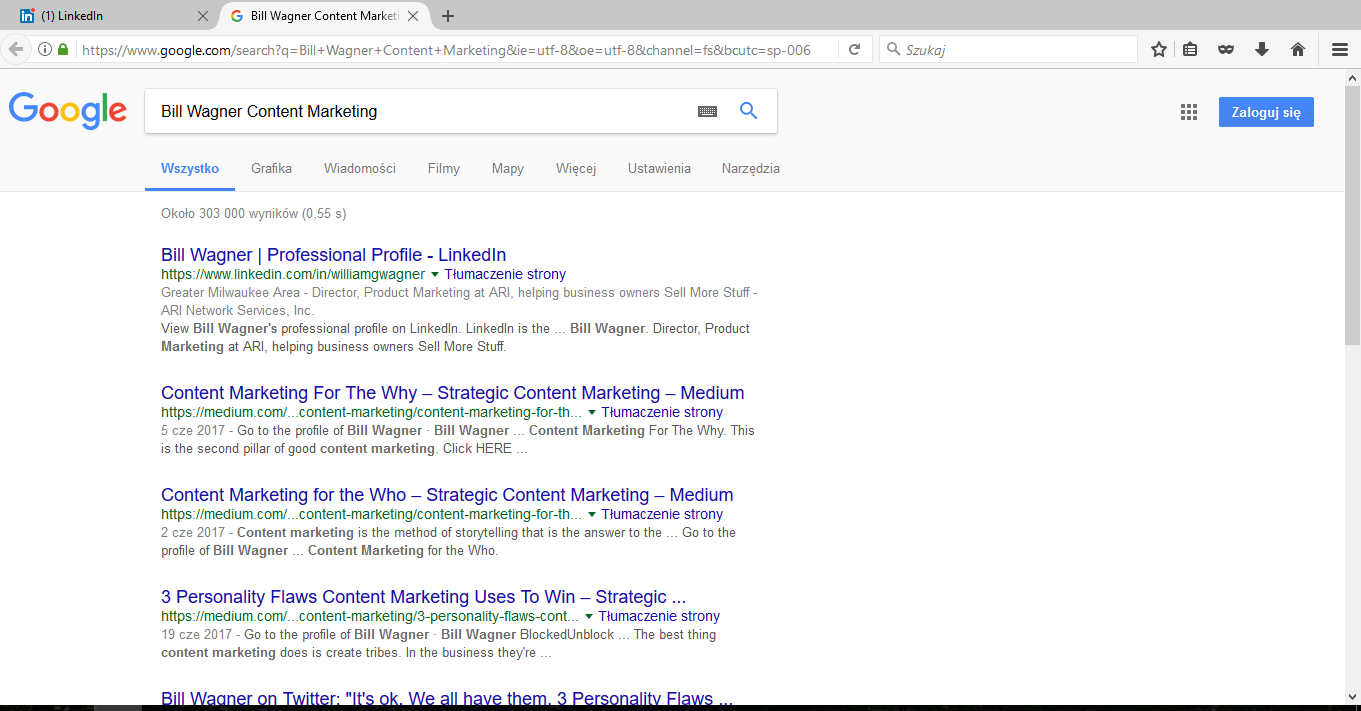This screenshot has height=711, width=1361.
Task: Expand dropdown arrow of 'For The Why' result
Action: click(x=592, y=413)
